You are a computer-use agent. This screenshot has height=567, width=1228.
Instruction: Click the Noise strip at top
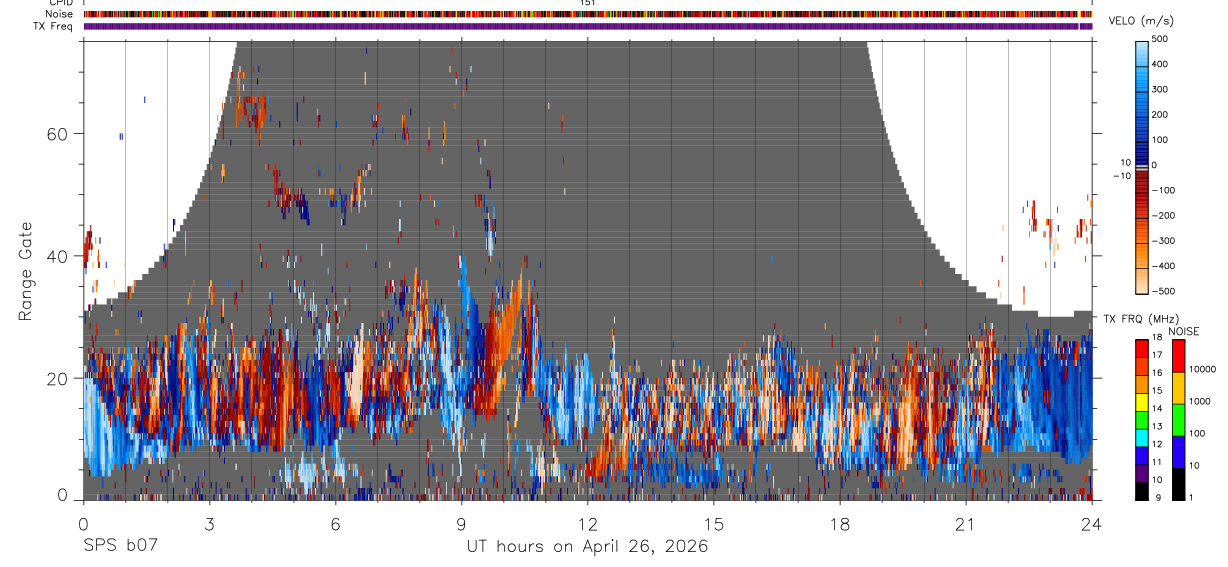587,14
